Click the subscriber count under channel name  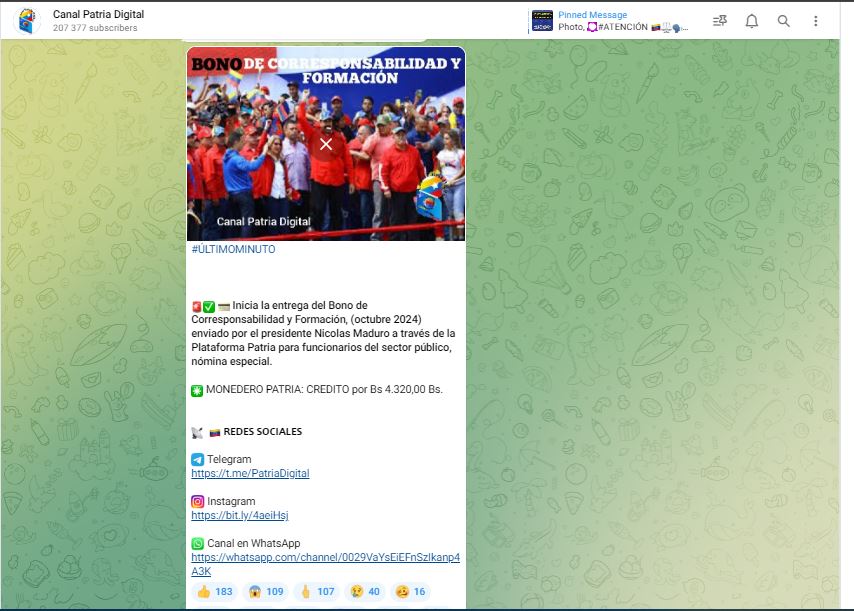coord(95,28)
